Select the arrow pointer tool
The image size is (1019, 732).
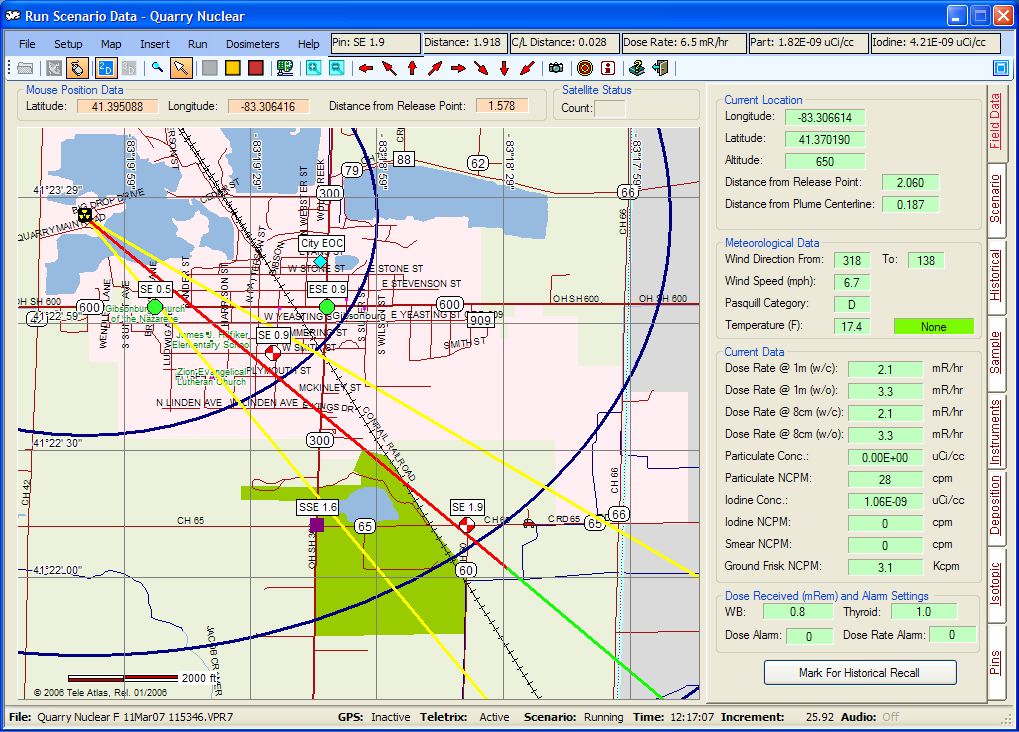[181, 68]
